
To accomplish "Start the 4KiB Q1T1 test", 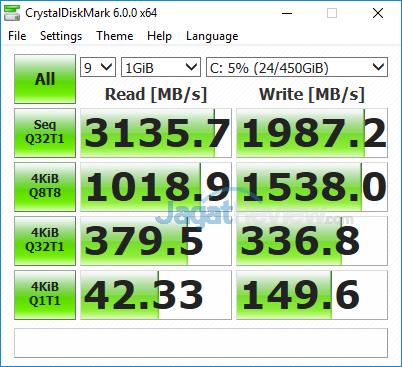I will [45, 295].
